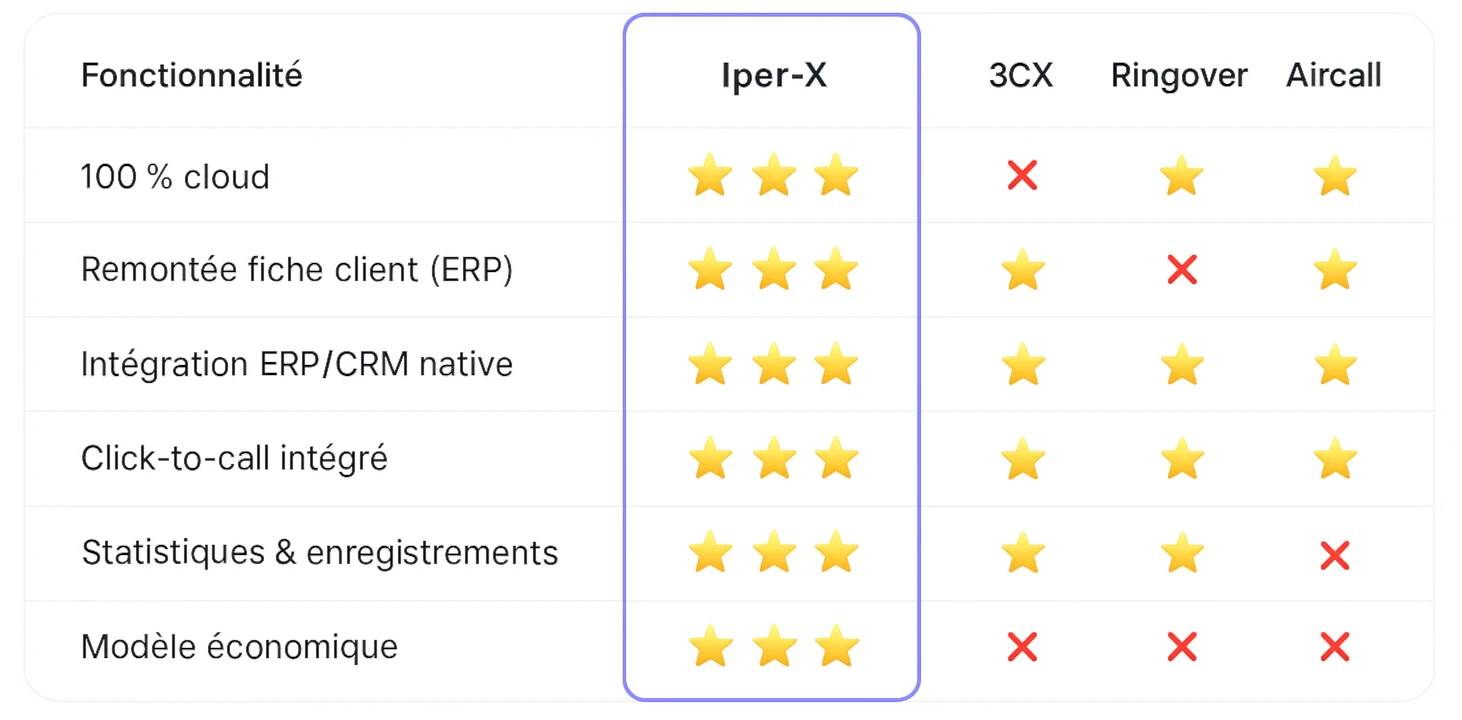Click the Aircall column header
Viewport: 1462px width, 720px height.
tap(1334, 76)
